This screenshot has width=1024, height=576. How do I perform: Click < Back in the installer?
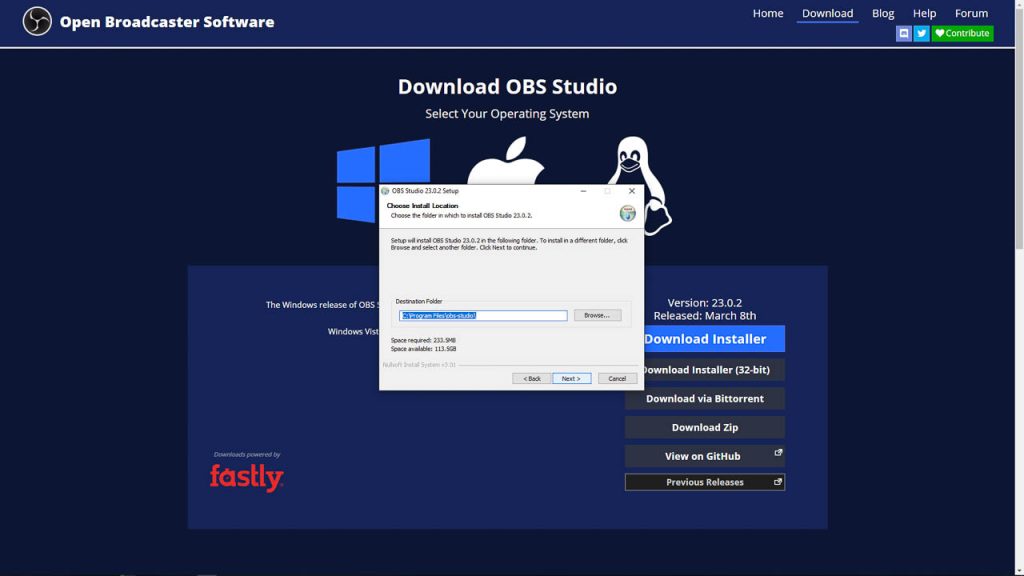click(532, 378)
